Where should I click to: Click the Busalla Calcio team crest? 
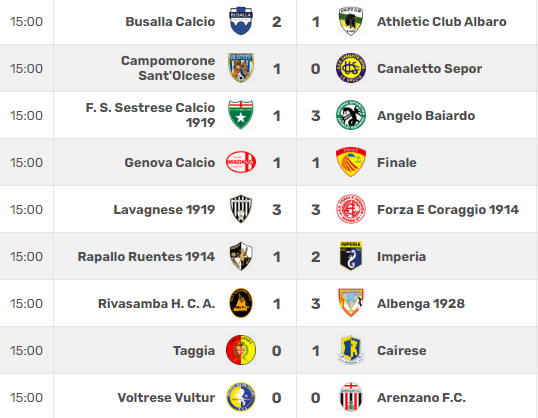241,21
